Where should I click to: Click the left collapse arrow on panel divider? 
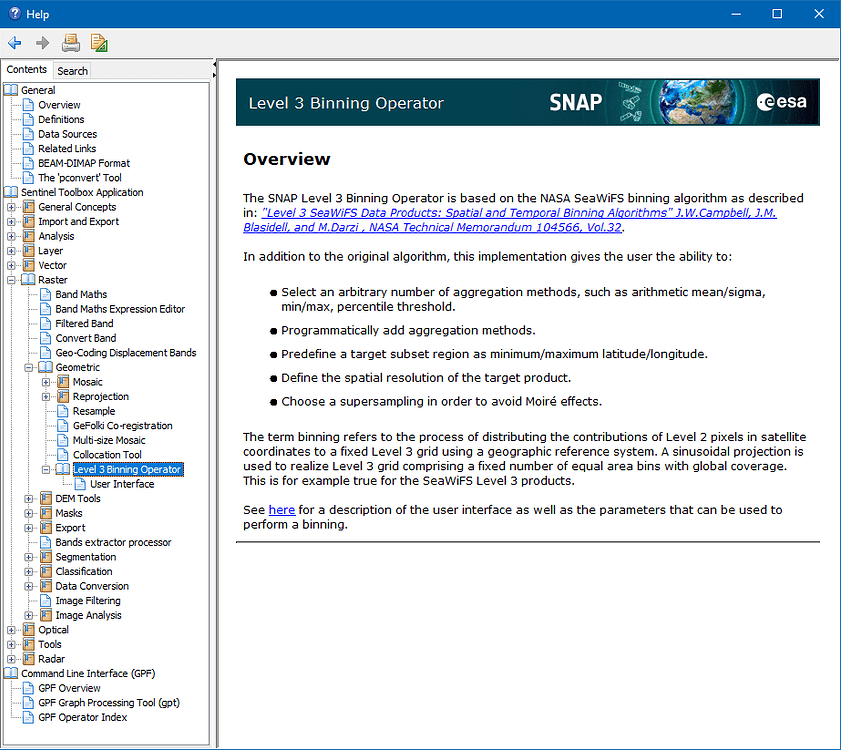[x=214, y=64]
